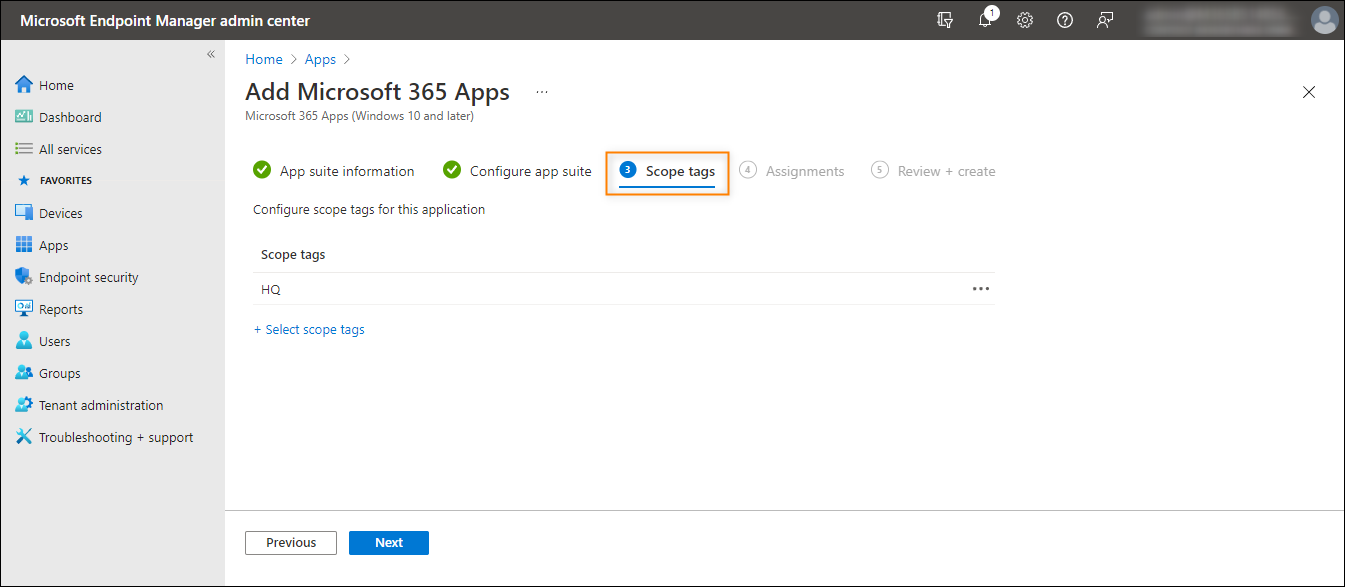The width and height of the screenshot is (1345, 587).
Task: Open the HQ scope tag options ellipsis
Action: point(981,289)
